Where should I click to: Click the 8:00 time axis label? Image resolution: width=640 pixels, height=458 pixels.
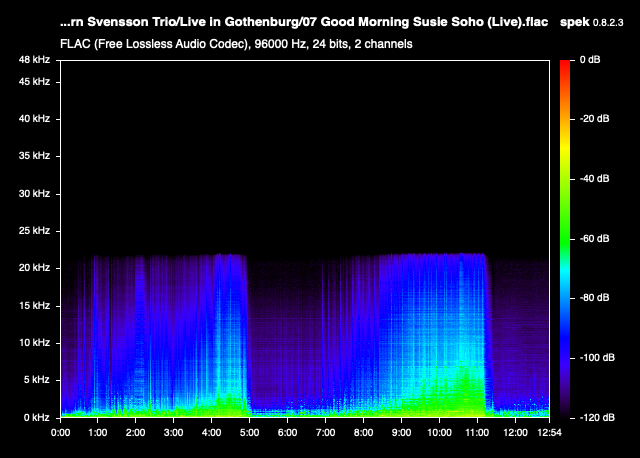363,433
